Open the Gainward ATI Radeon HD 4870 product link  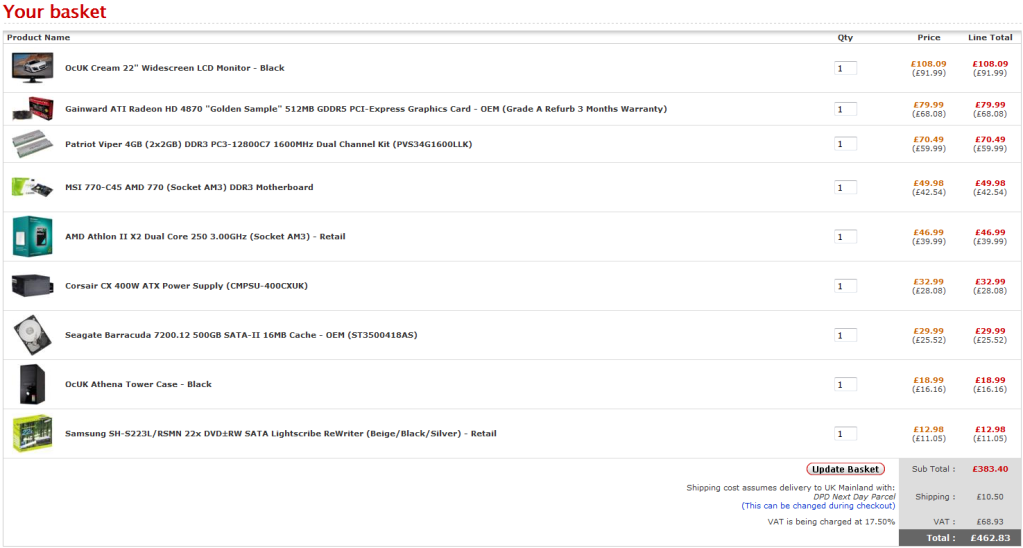click(366, 109)
